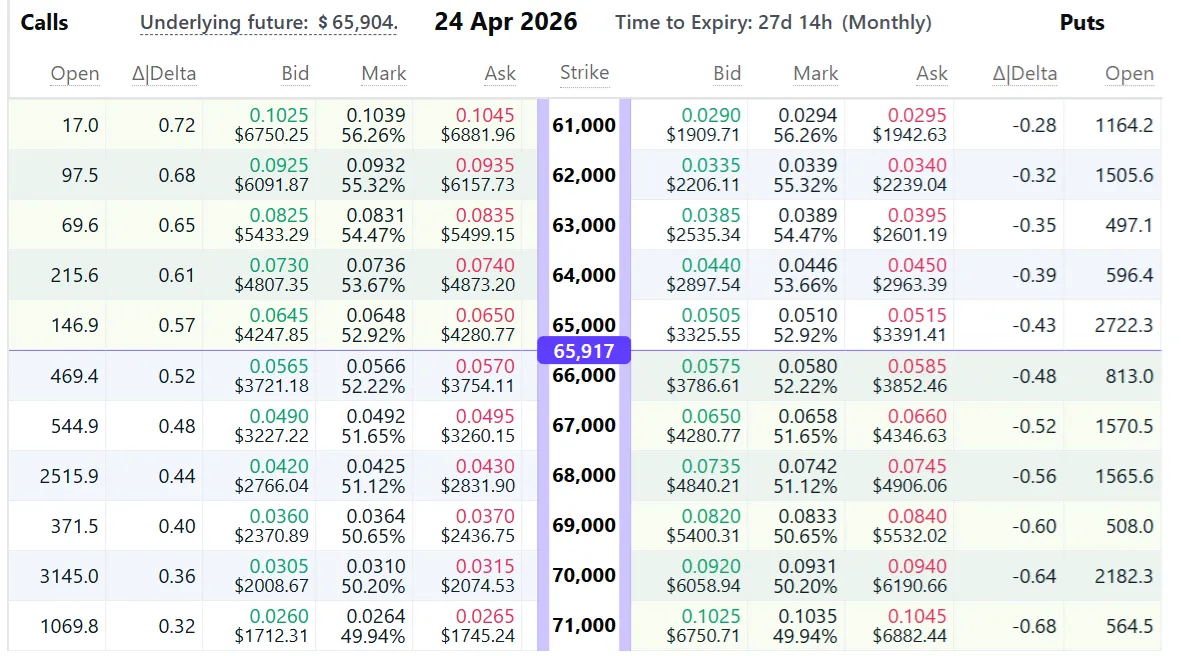
Task: Open the Underlying future price link
Action: [x=270, y=21]
